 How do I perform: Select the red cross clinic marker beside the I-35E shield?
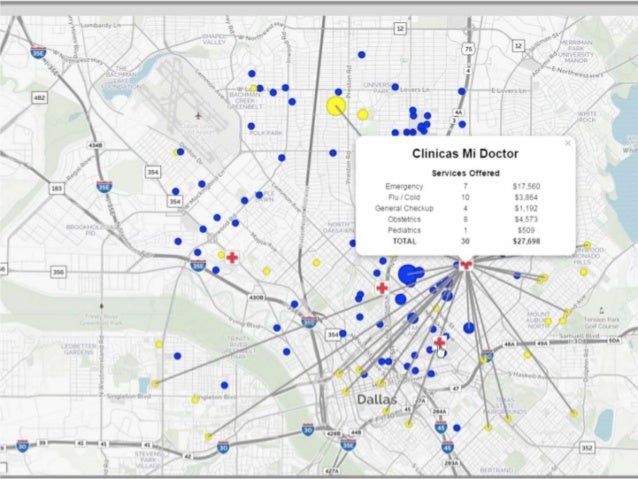click(x=232, y=257)
